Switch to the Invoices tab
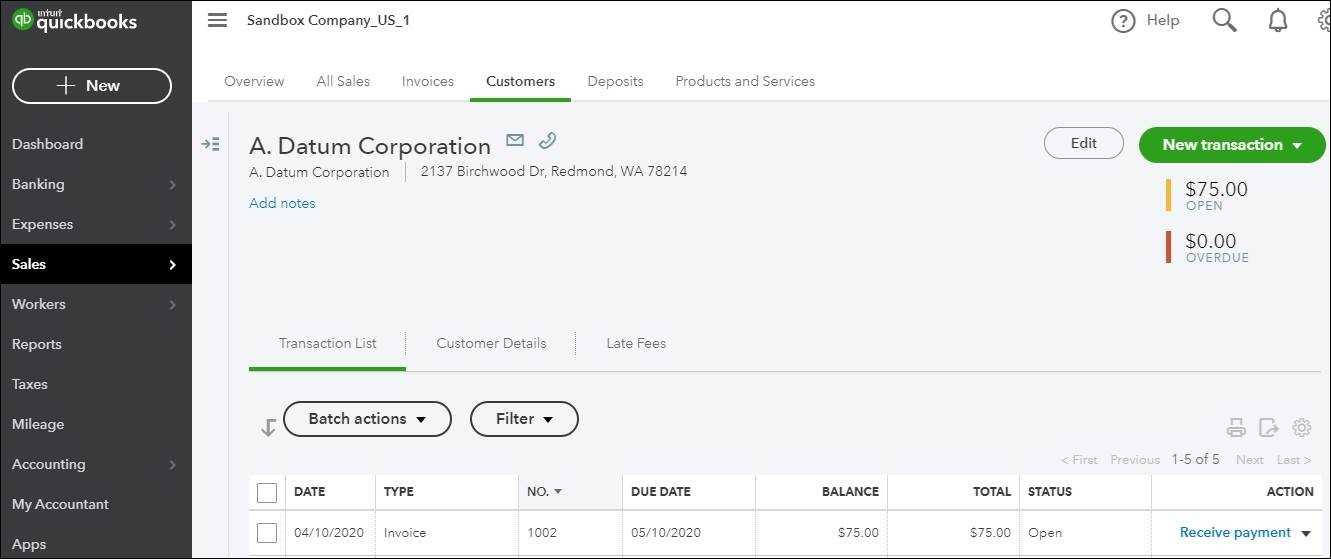 click(428, 81)
